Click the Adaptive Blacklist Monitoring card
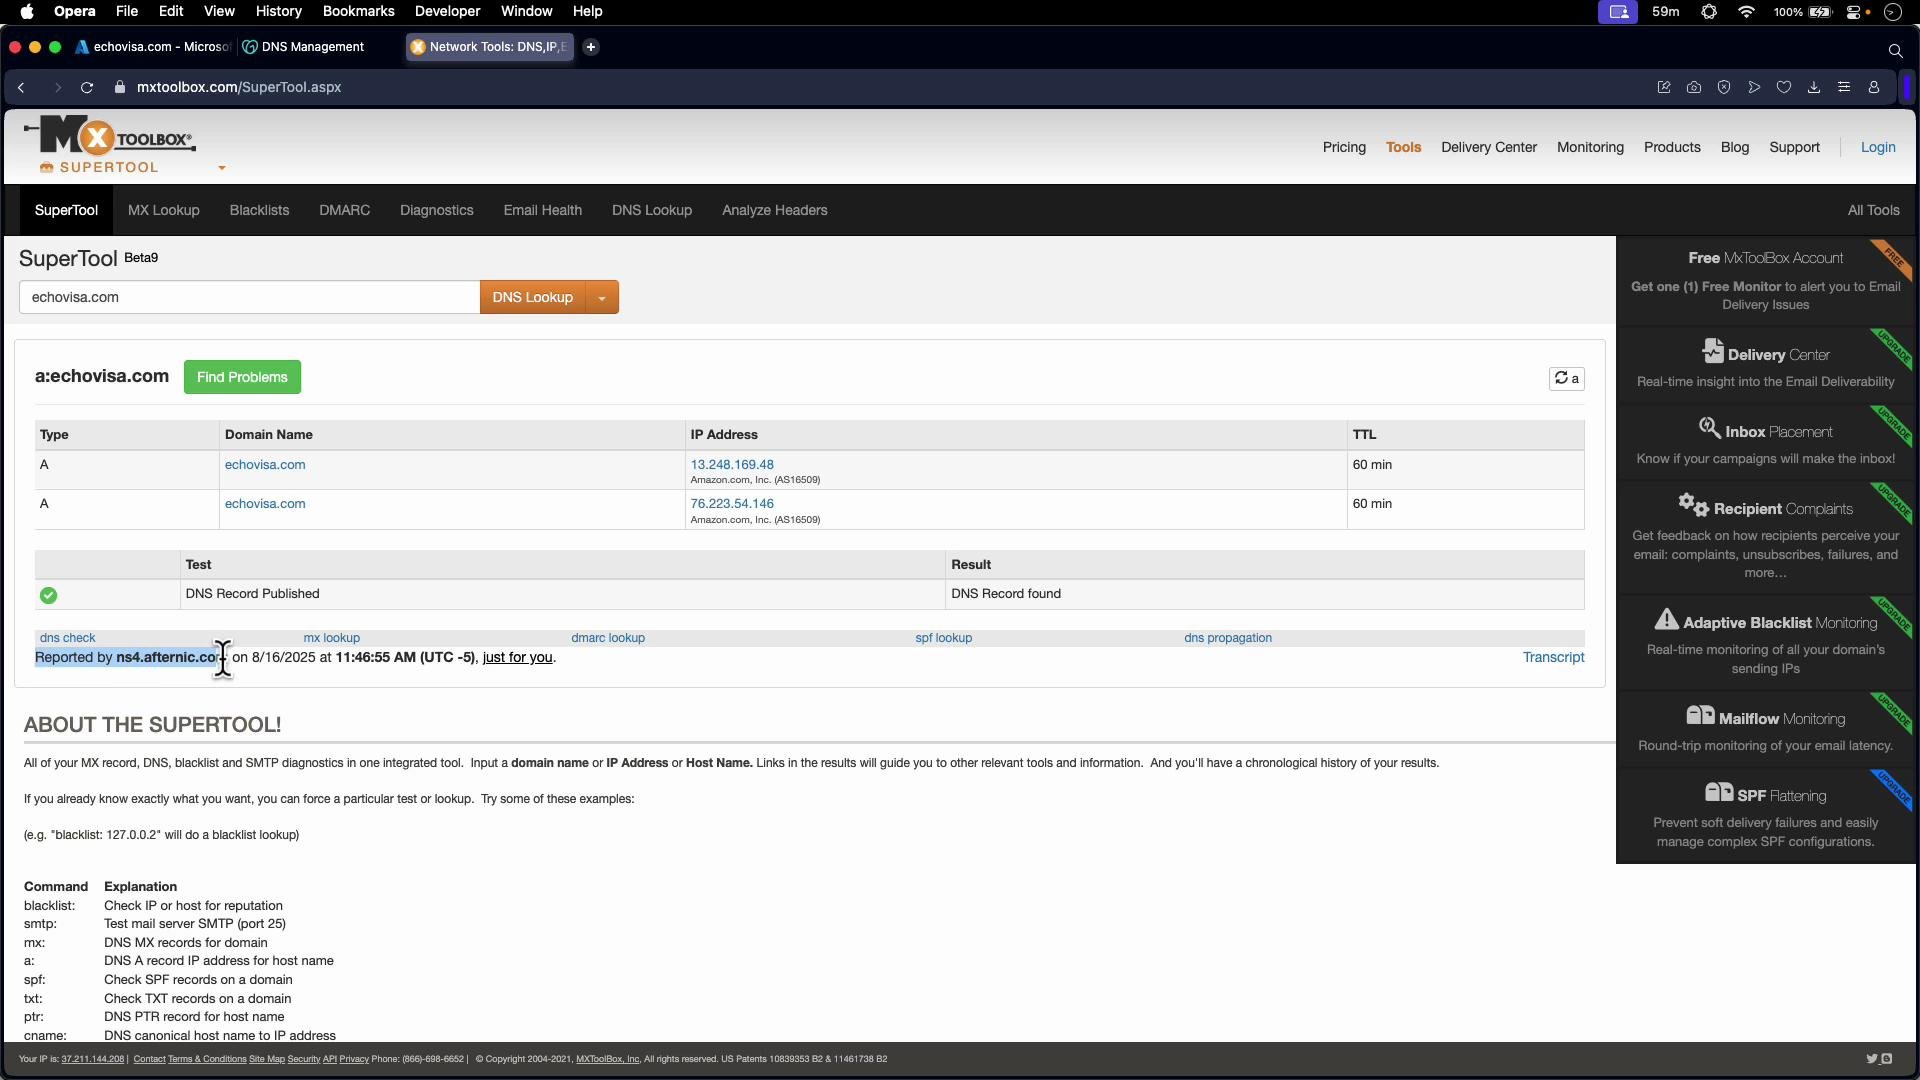 click(1766, 643)
